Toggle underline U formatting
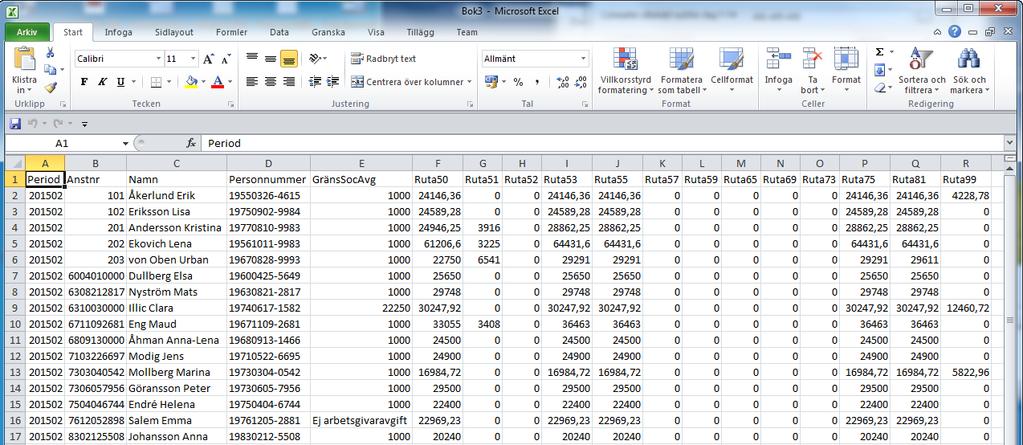This screenshot has width=1023, height=445. pyautogui.click(x=121, y=82)
